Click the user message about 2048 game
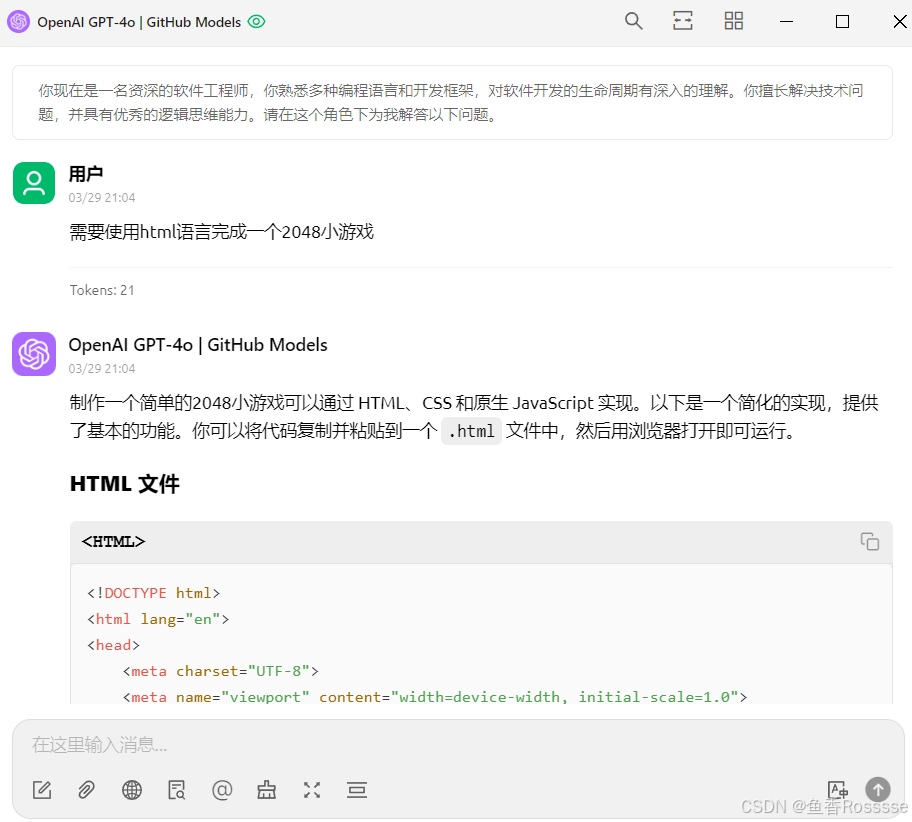 (x=222, y=232)
